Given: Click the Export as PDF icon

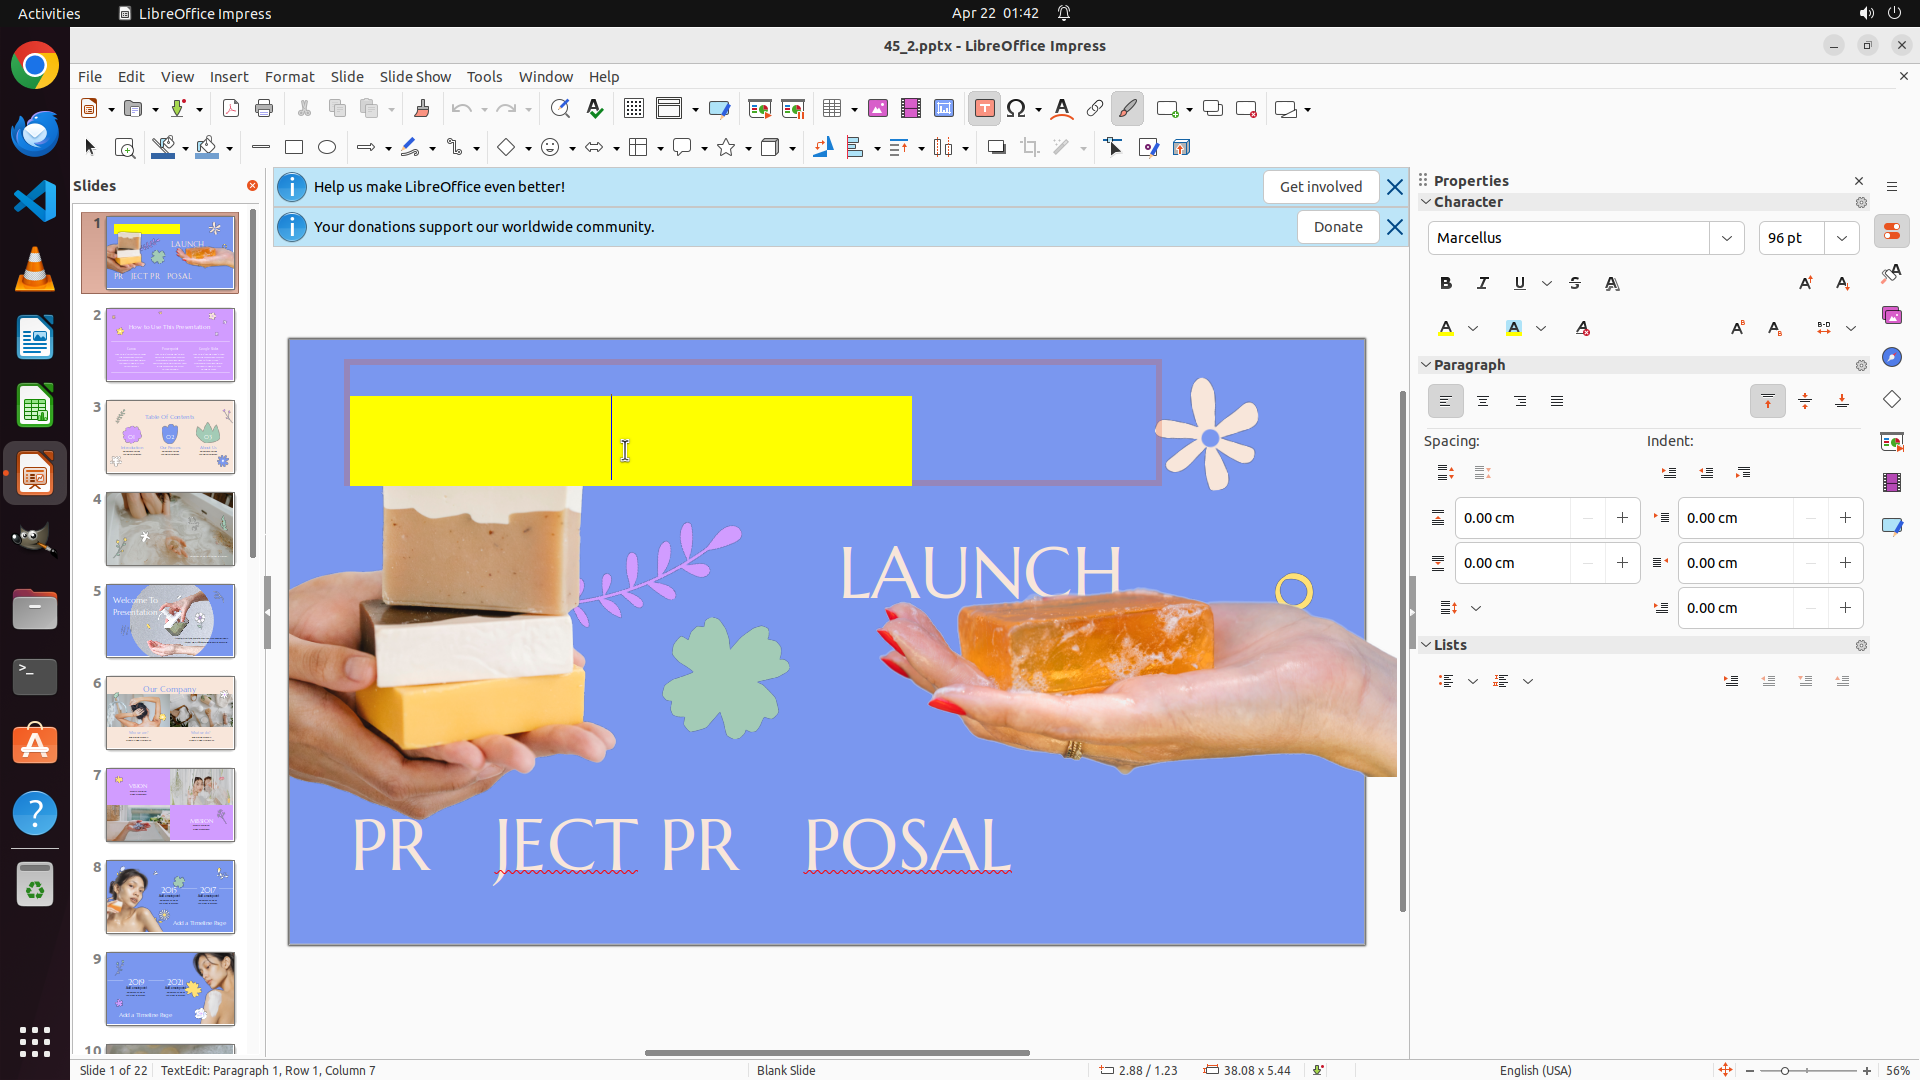Looking at the screenshot, I should tap(231, 109).
